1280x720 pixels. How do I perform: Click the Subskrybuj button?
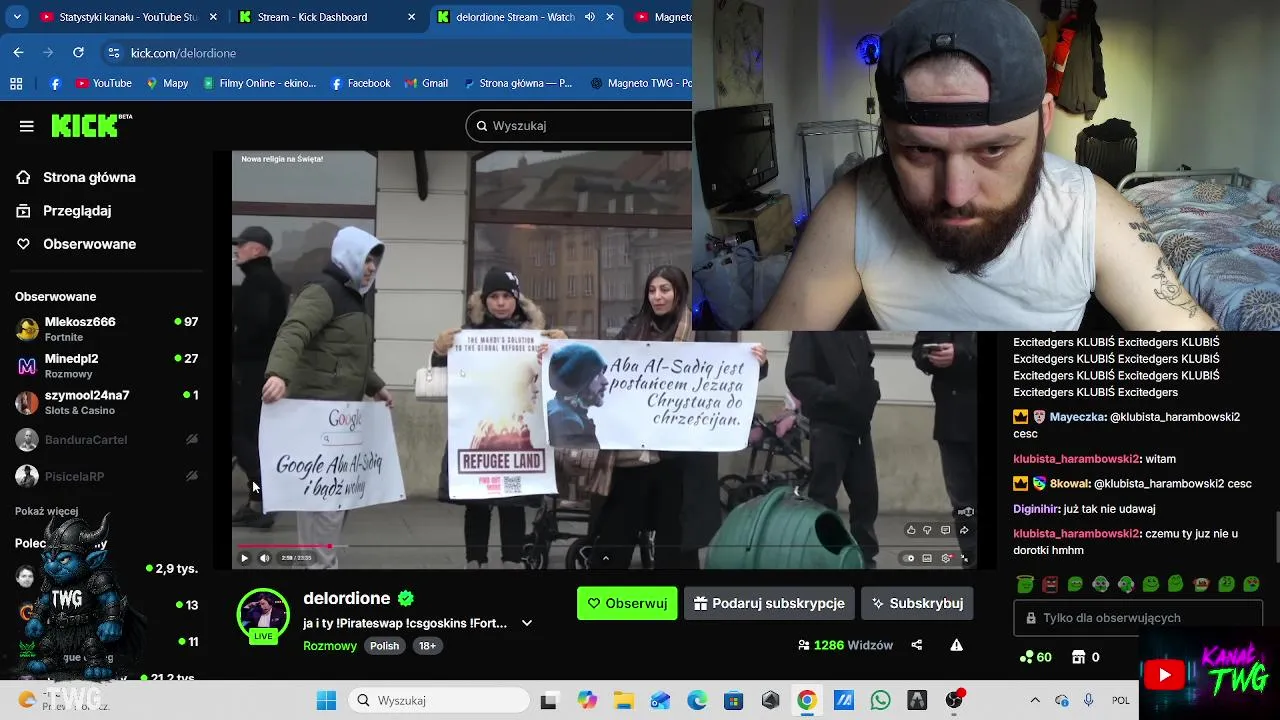[917, 603]
